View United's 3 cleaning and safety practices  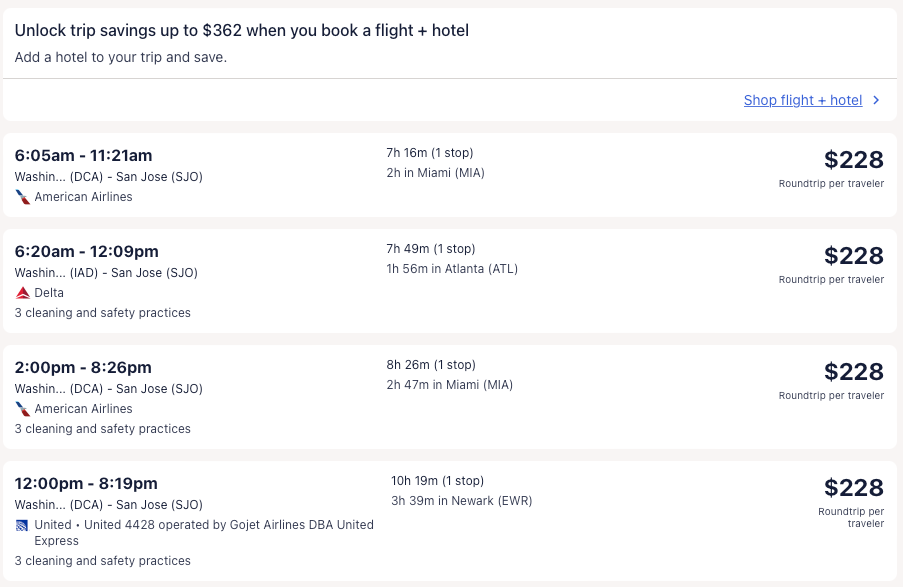point(102,561)
